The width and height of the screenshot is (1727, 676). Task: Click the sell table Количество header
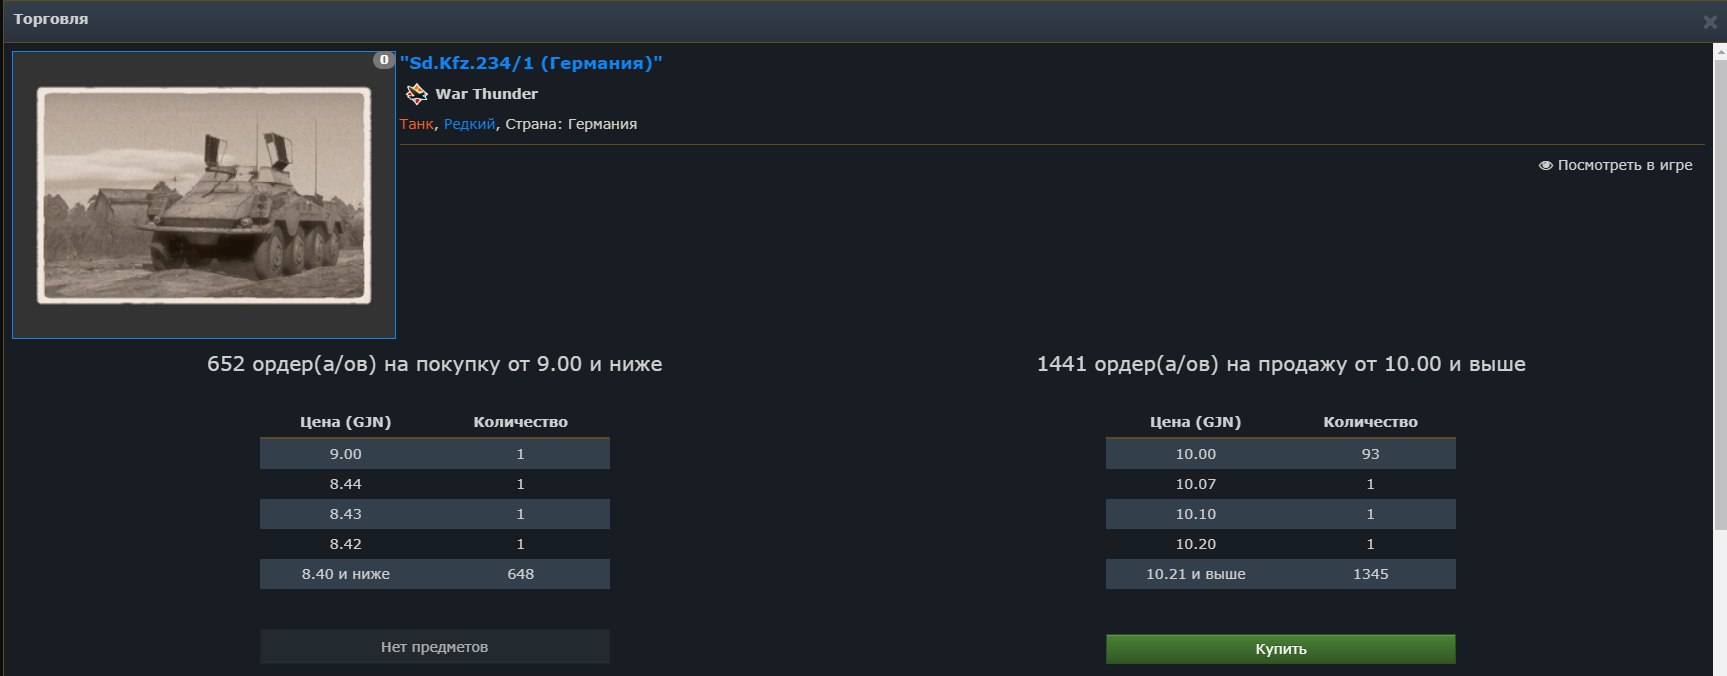coord(1370,422)
